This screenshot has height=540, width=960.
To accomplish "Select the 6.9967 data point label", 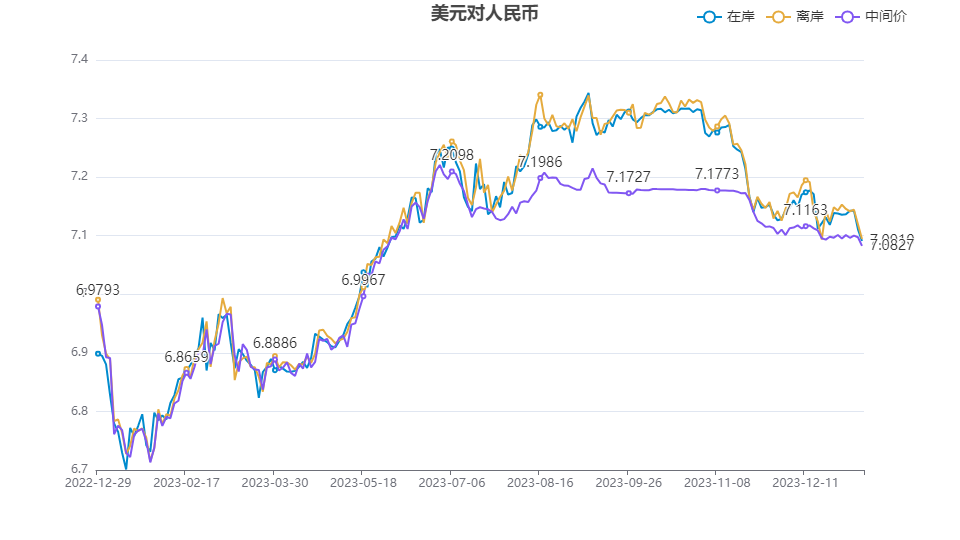I will 363,280.
